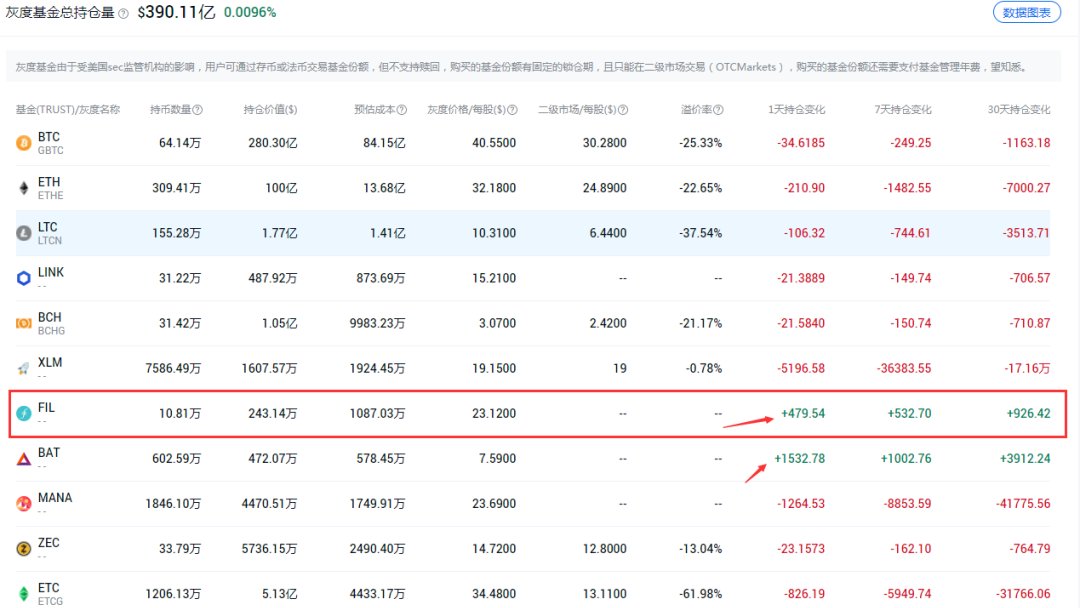Click help icon next to 二级市场/每股 header
Image resolution: width=1080 pixels, height=608 pixels.
623,109
